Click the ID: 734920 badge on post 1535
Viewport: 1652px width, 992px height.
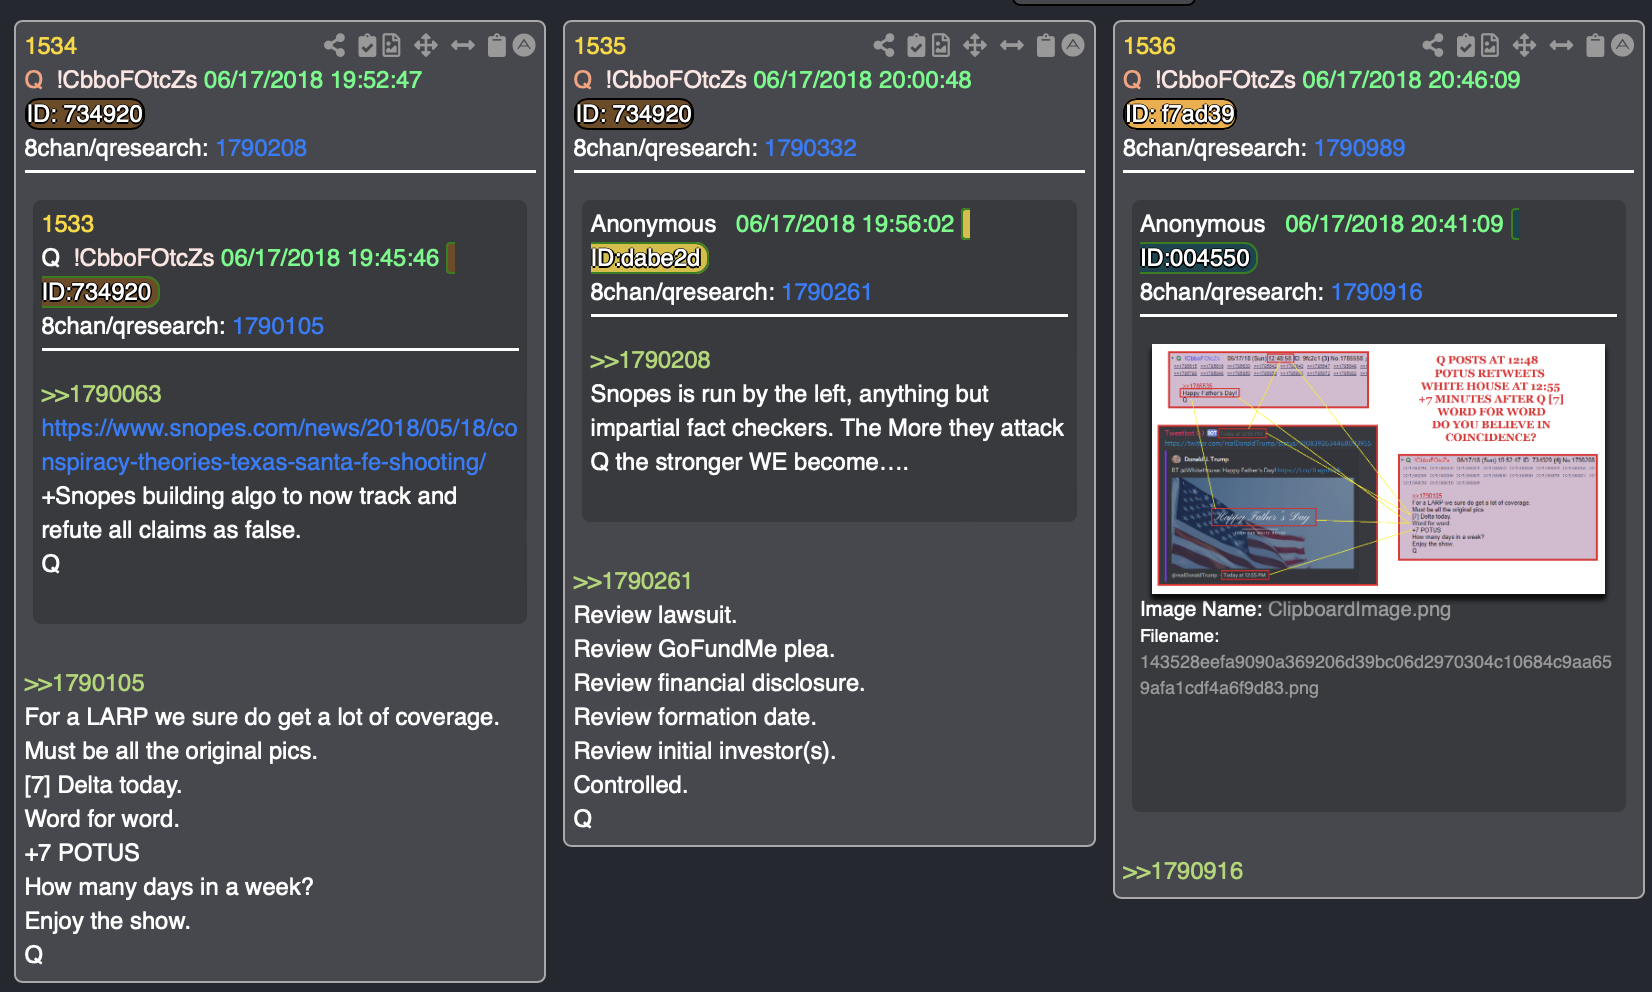(634, 114)
